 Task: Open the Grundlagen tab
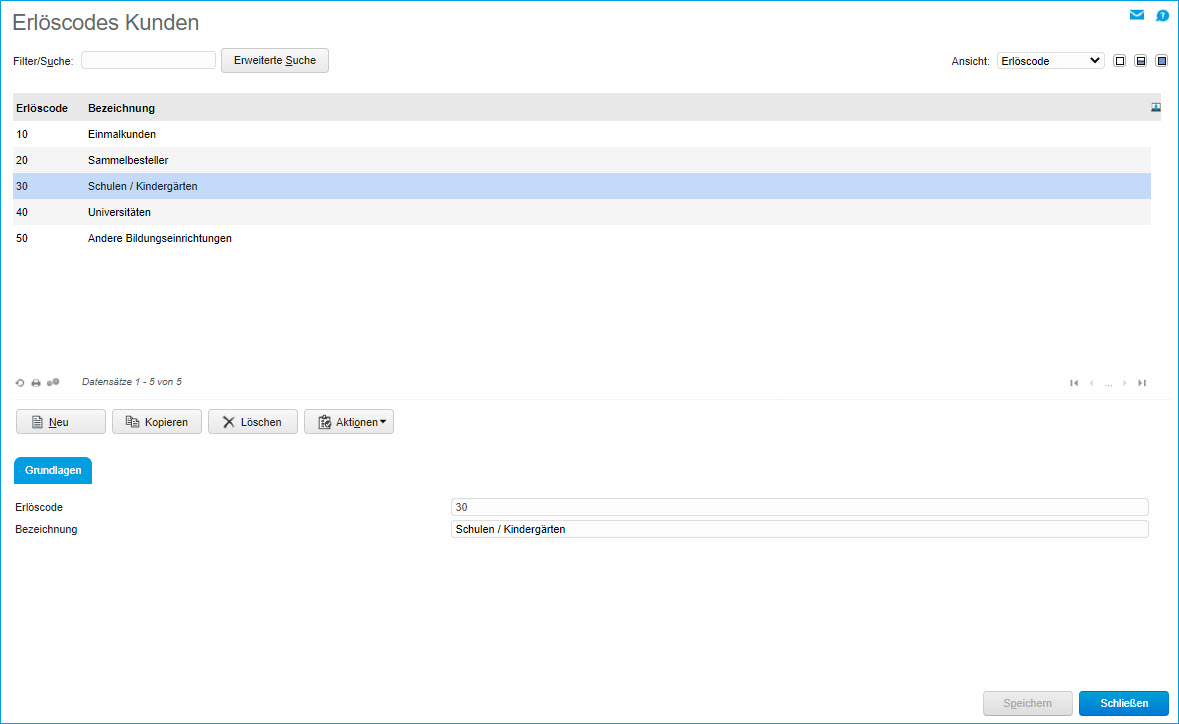[x=53, y=471]
